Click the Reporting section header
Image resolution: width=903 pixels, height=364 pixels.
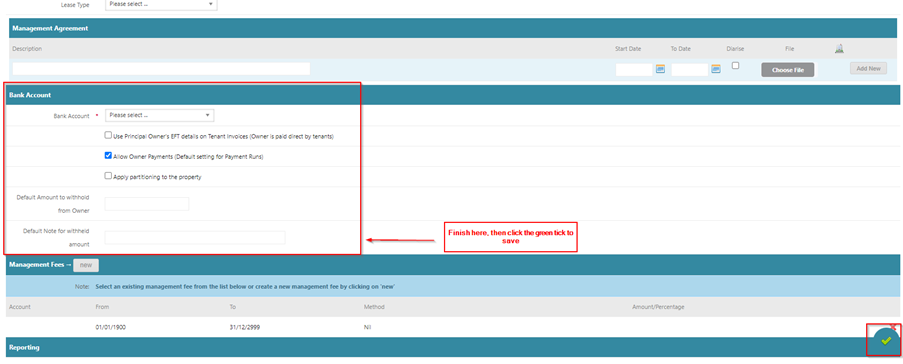[452, 348]
